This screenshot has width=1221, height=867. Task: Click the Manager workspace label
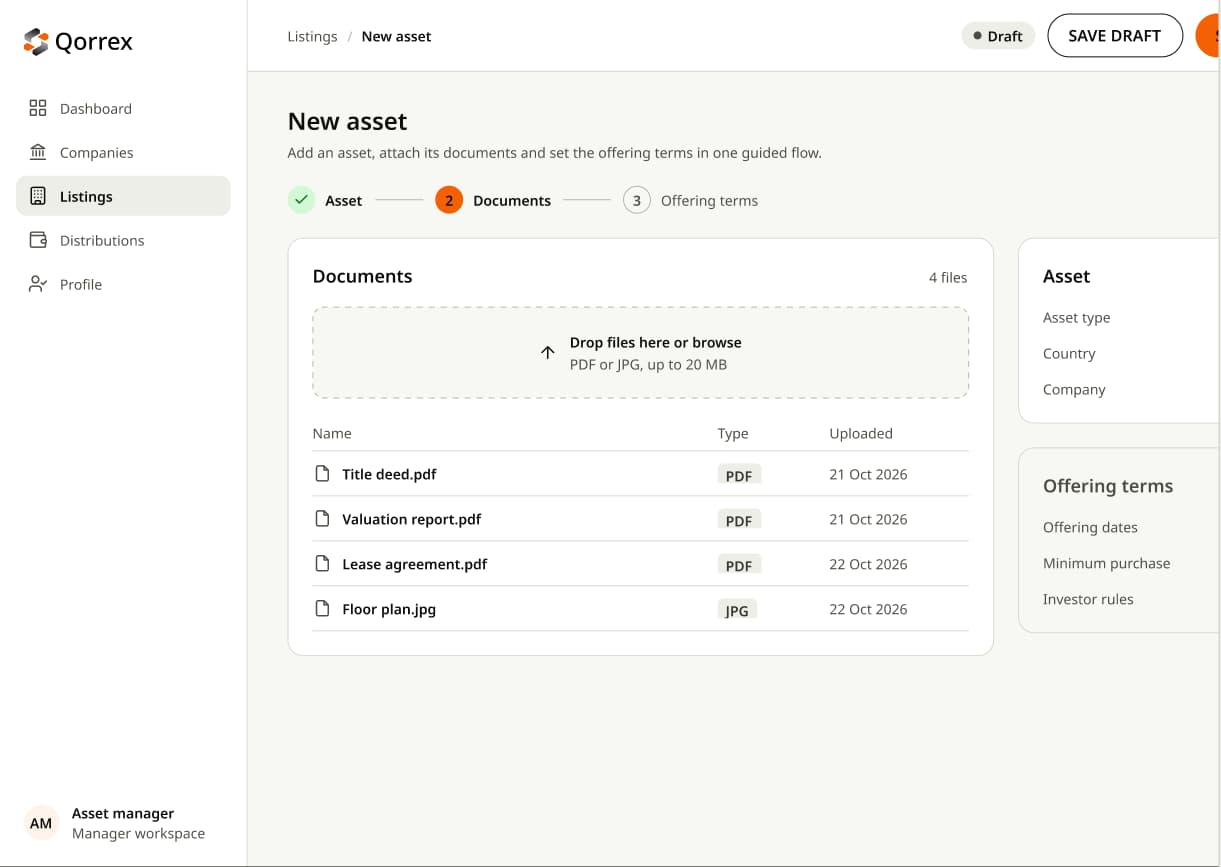click(x=138, y=834)
